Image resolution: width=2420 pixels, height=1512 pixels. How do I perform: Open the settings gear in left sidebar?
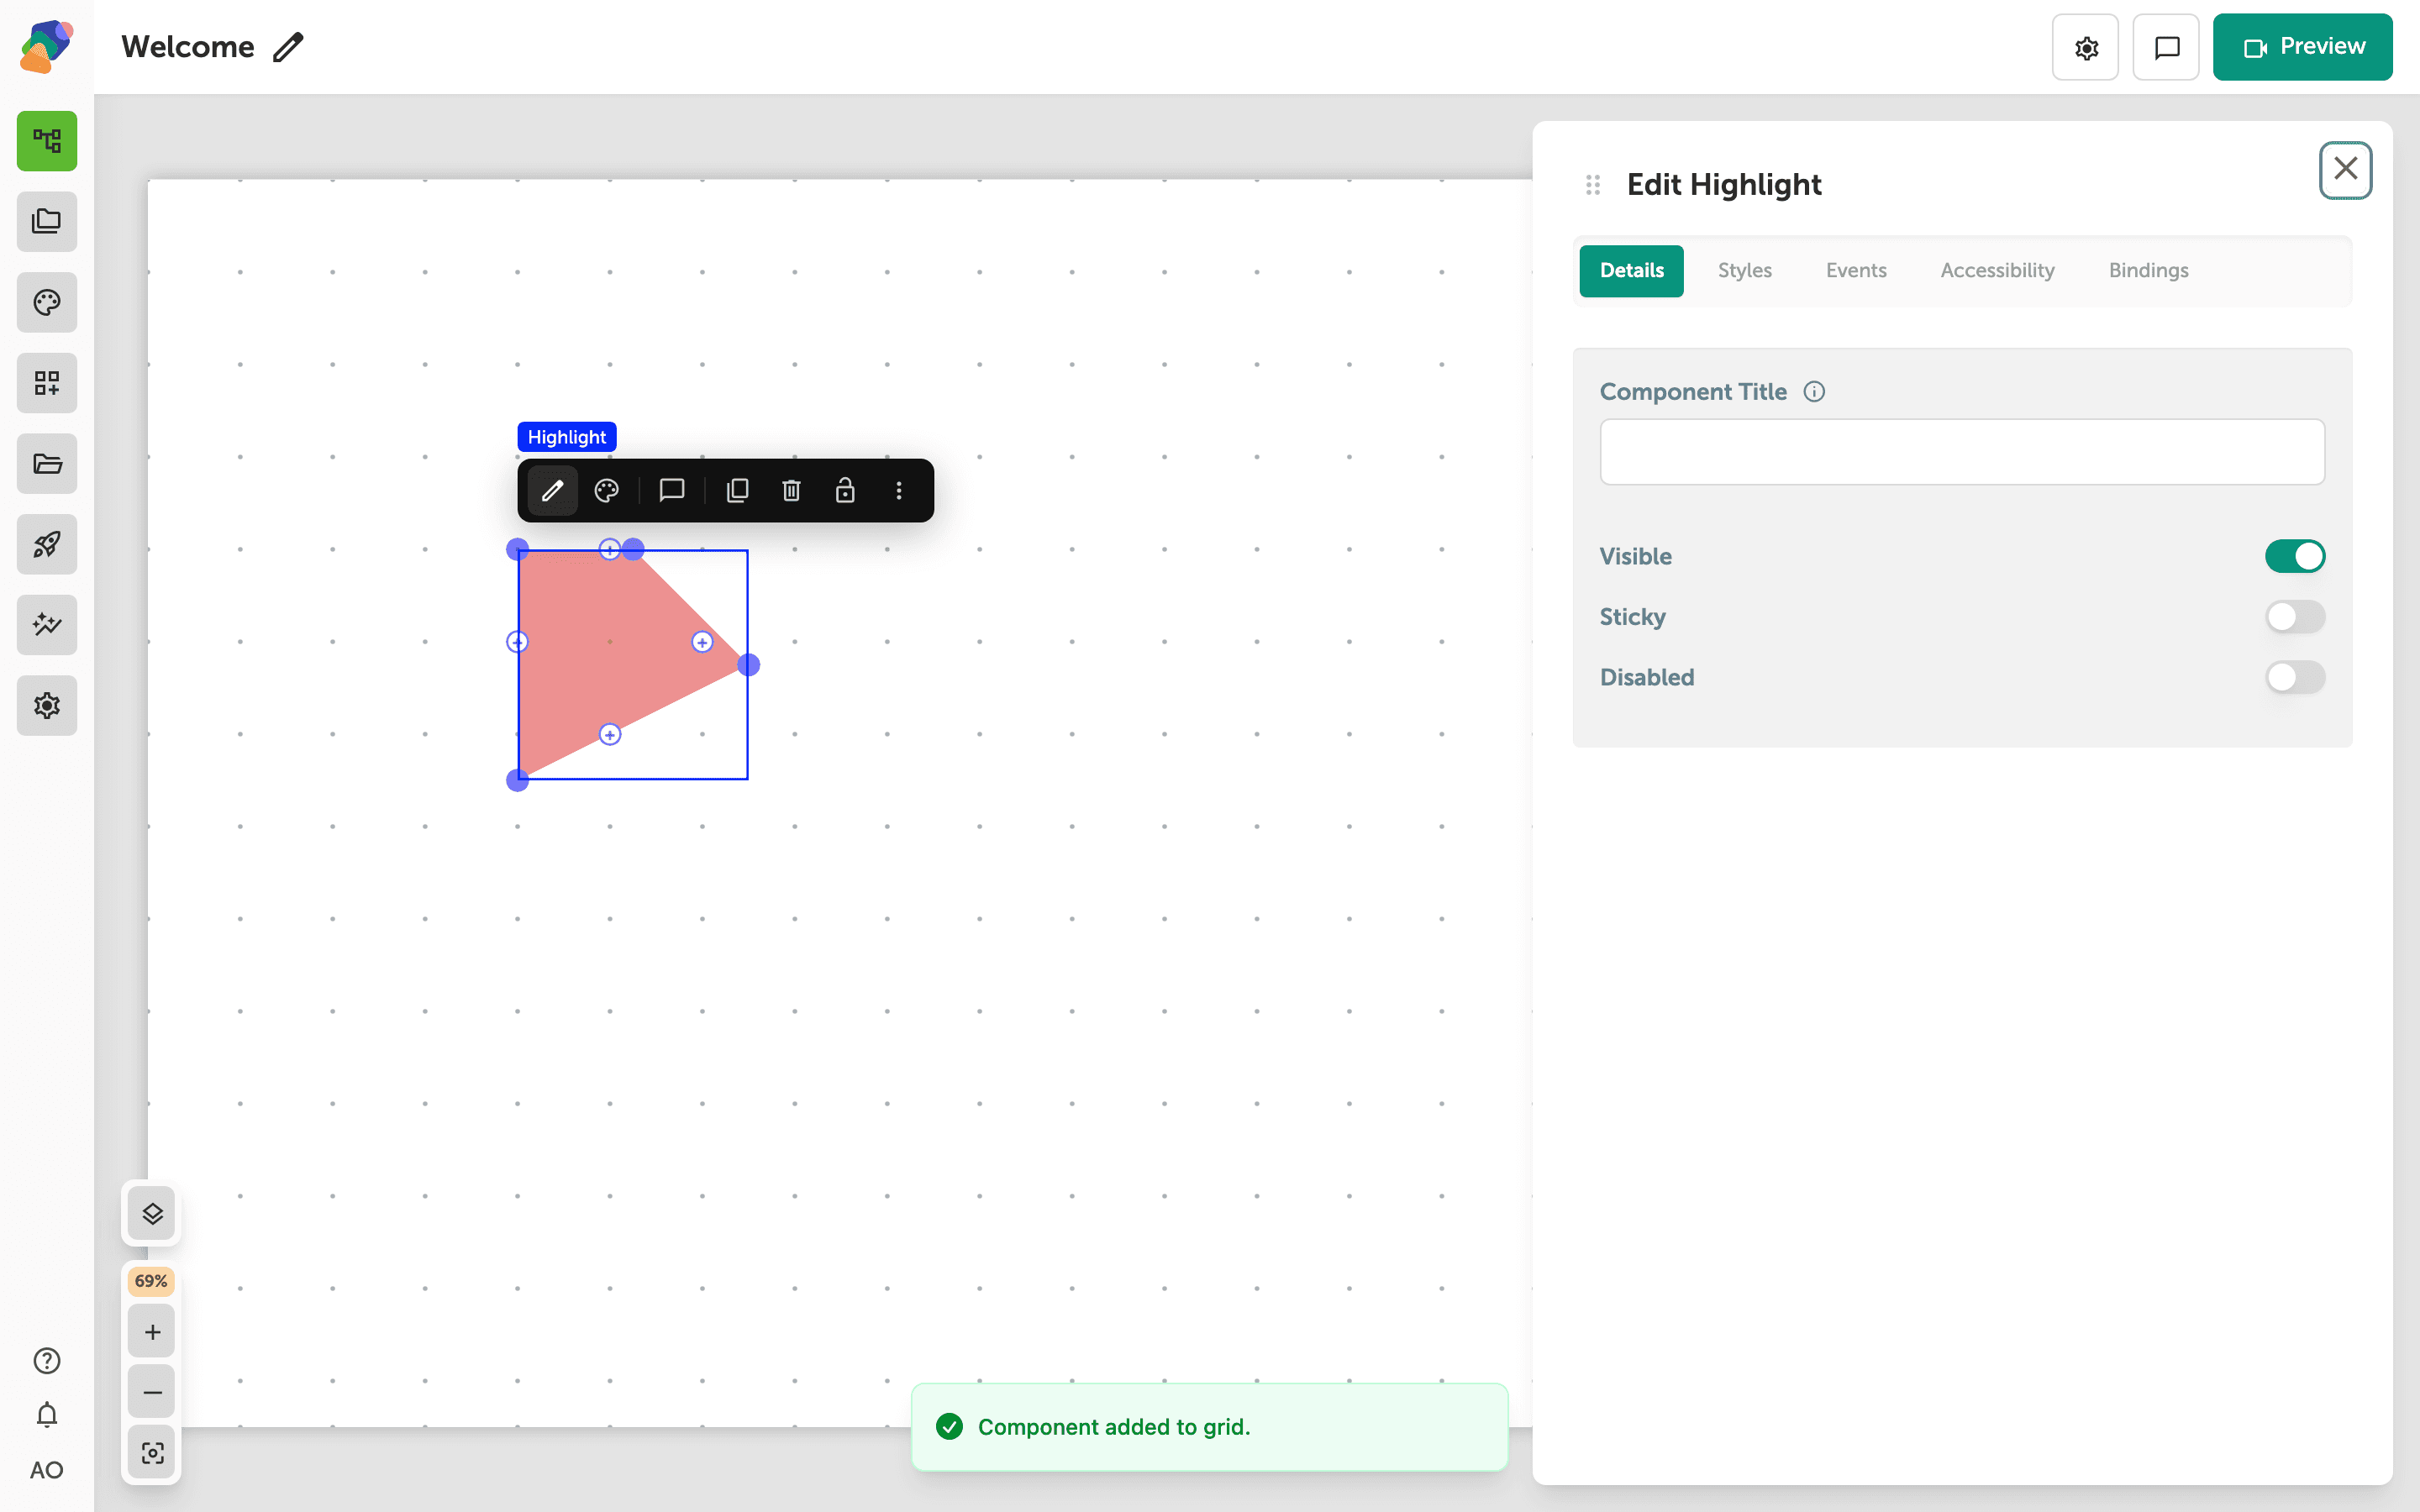[47, 705]
